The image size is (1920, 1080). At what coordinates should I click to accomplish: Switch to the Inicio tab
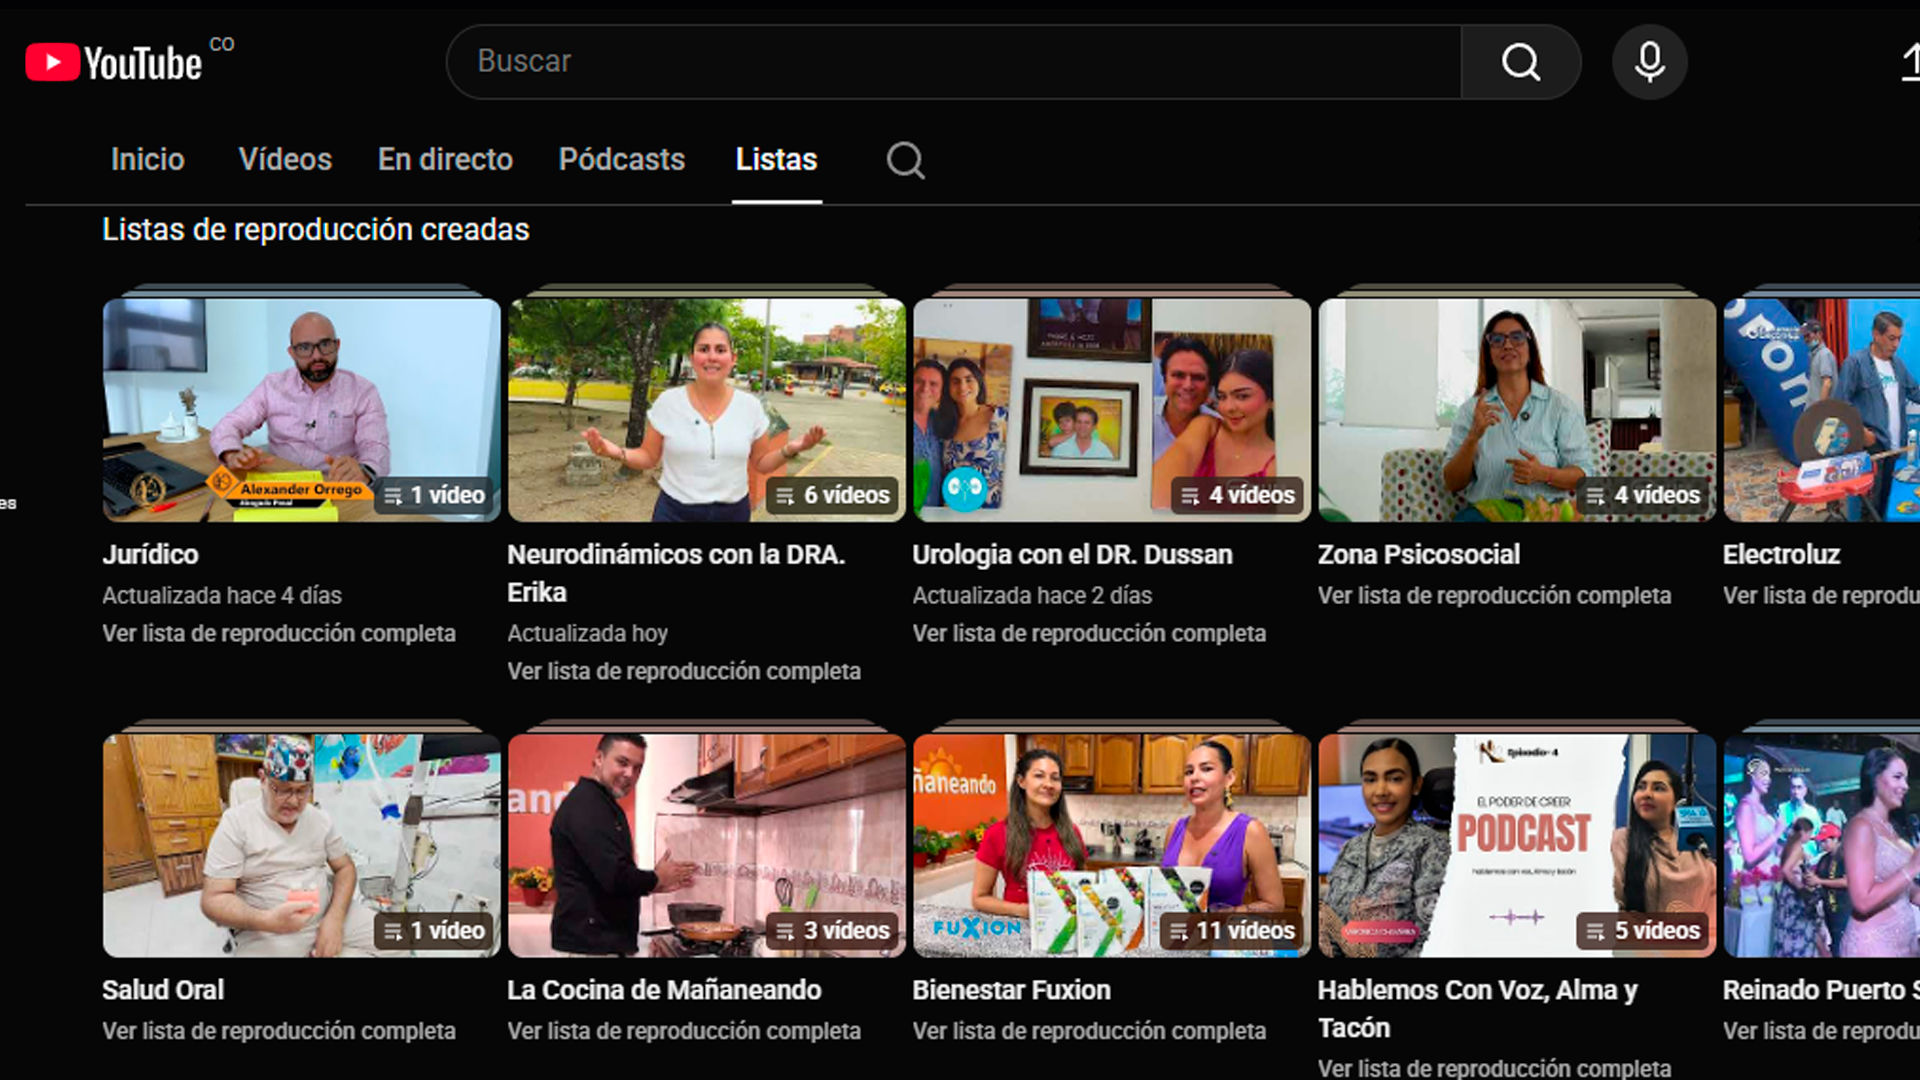pyautogui.click(x=147, y=159)
